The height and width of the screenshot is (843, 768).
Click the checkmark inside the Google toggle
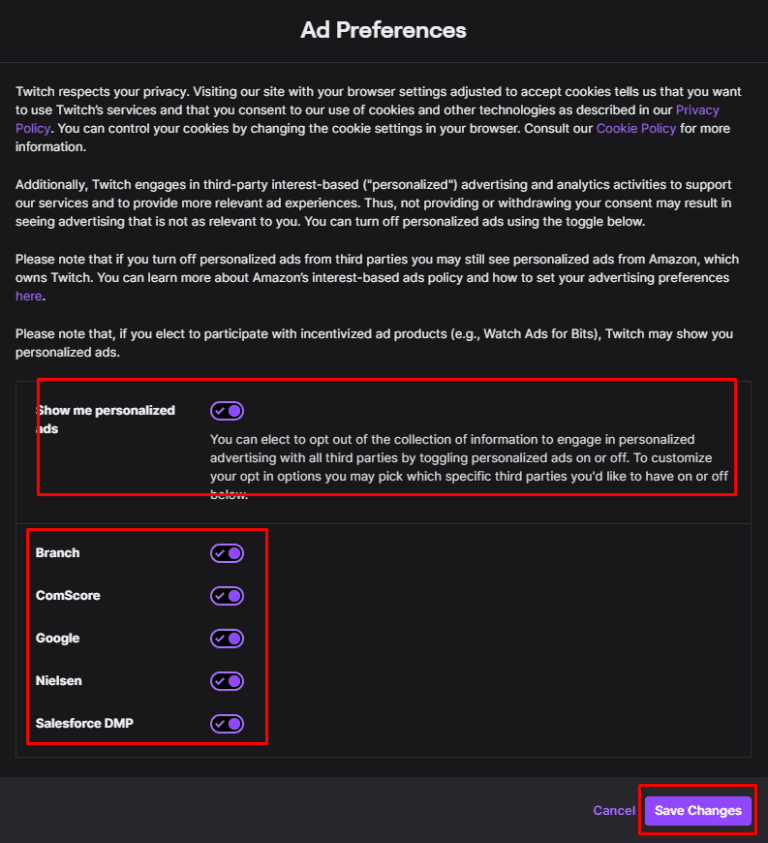click(x=222, y=638)
